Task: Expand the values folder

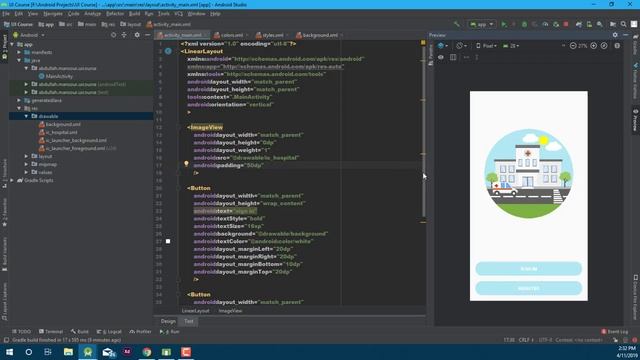Action: [27, 172]
